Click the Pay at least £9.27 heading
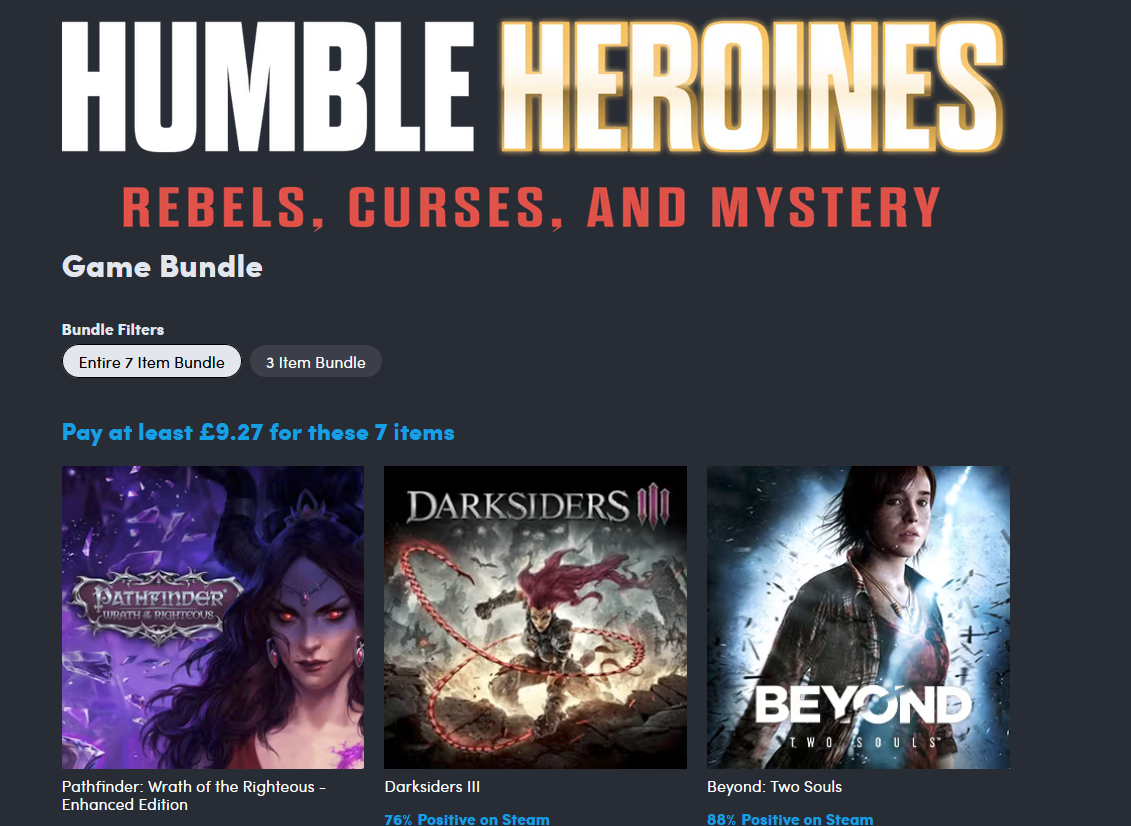Image resolution: width=1131 pixels, height=826 pixels. tap(258, 433)
